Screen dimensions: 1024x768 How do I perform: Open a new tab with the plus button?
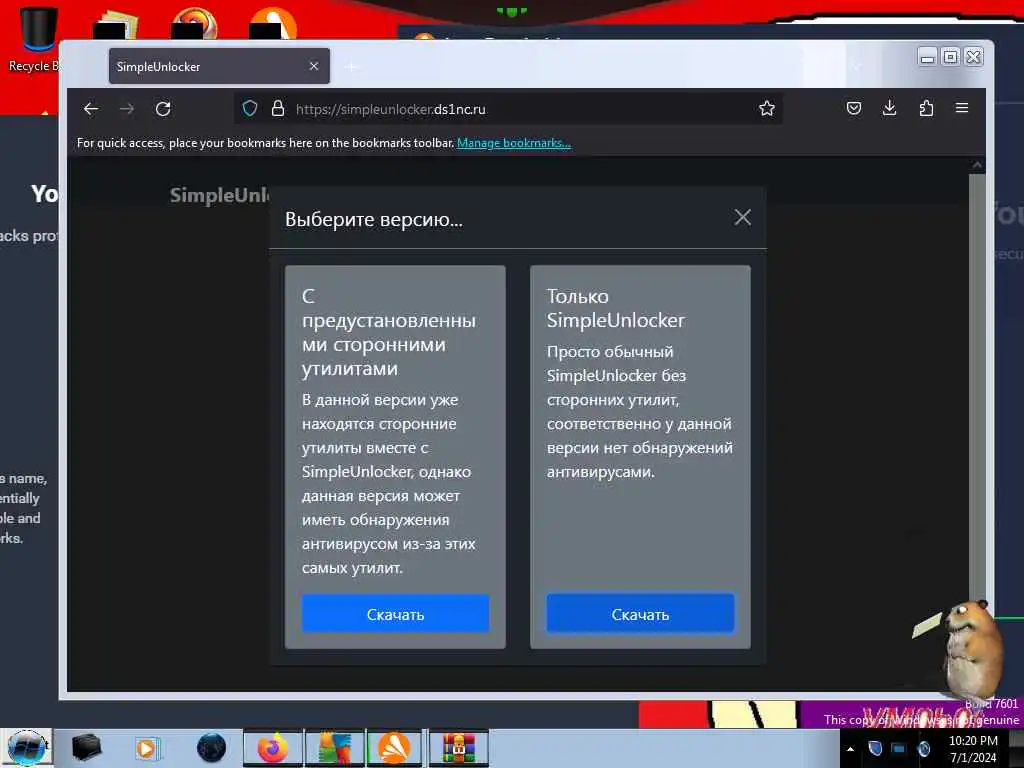click(x=351, y=67)
